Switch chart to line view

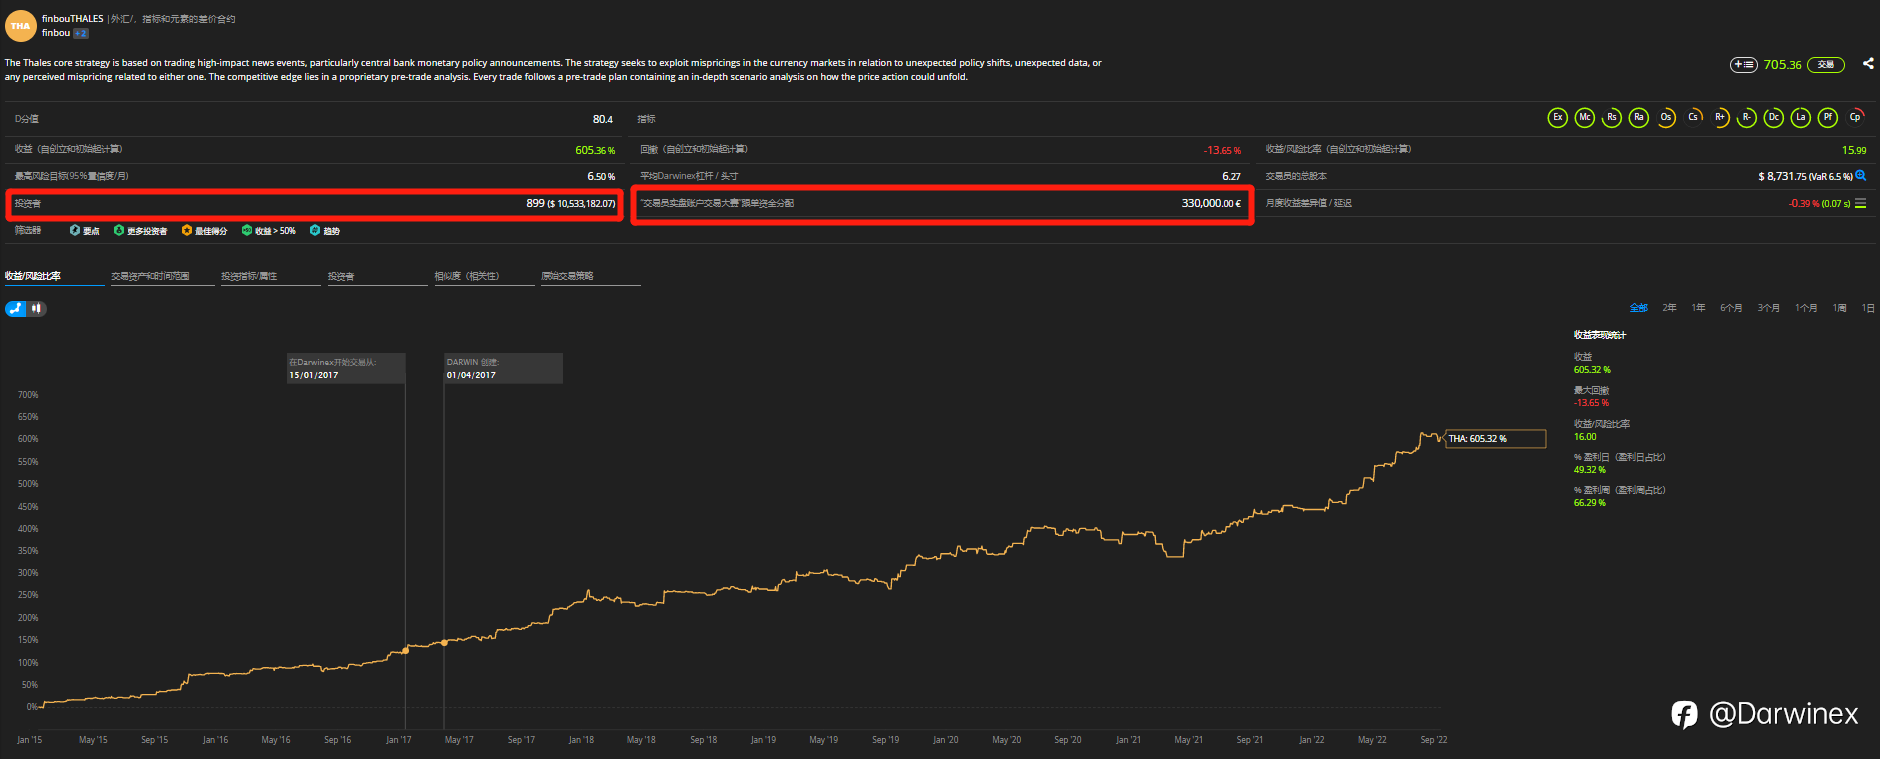(15, 308)
